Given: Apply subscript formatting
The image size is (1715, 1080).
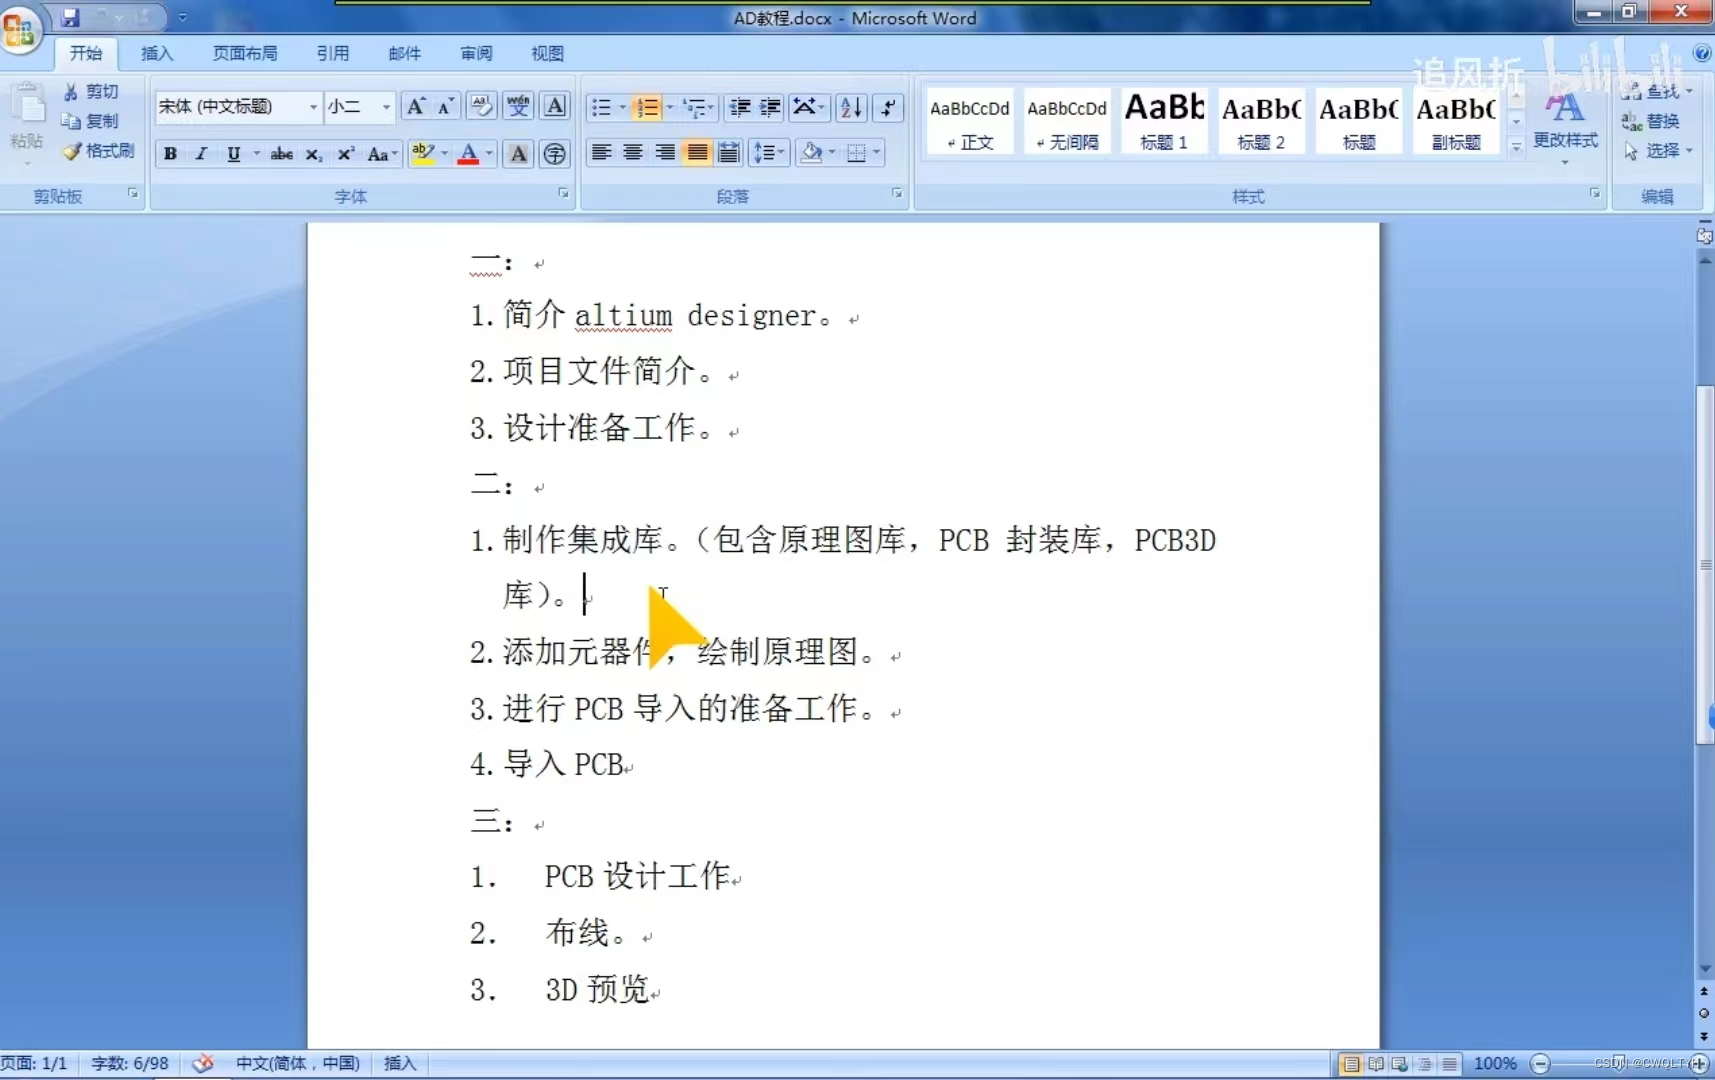Looking at the screenshot, I should tap(314, 154).
